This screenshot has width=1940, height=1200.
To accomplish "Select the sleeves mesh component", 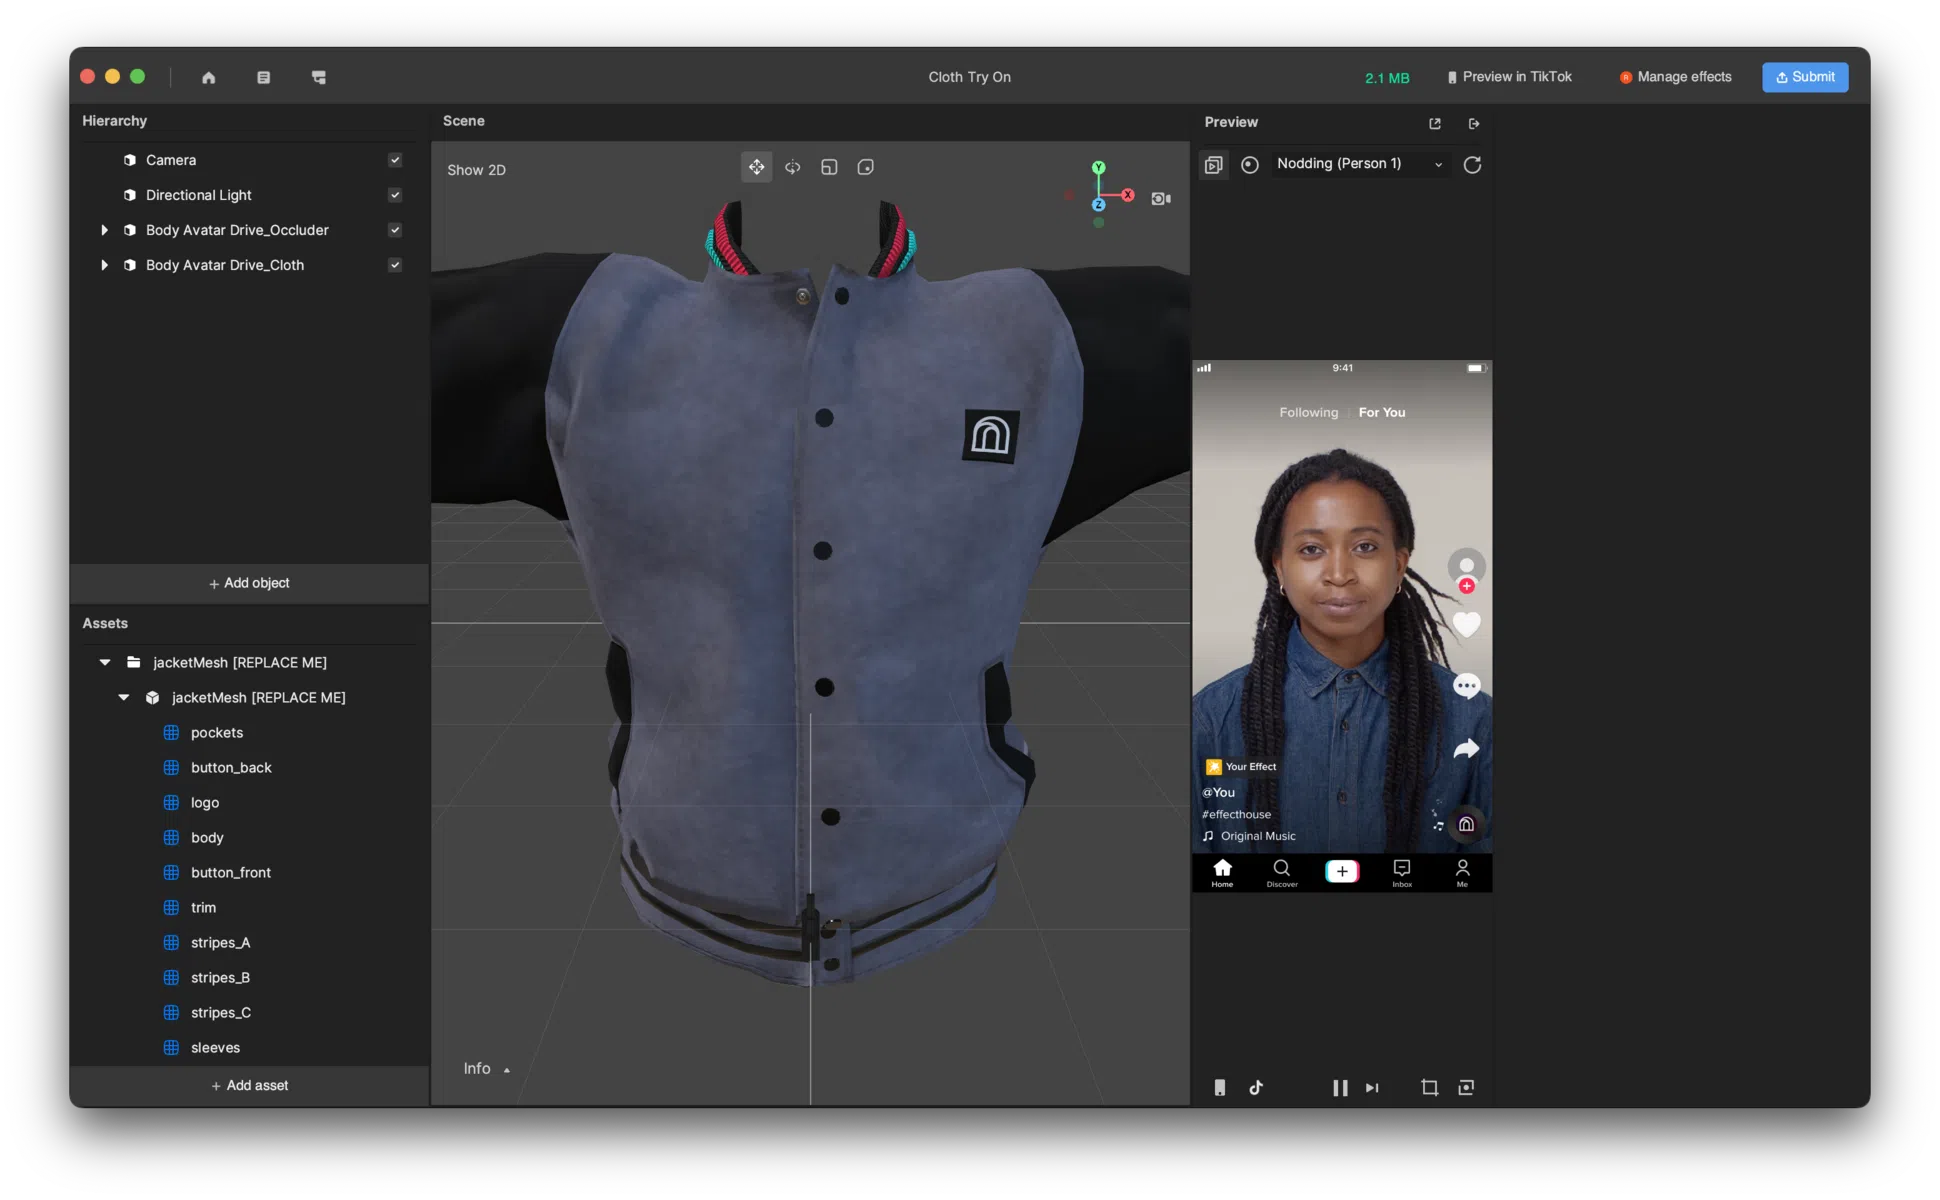I will click(215, 1046).
